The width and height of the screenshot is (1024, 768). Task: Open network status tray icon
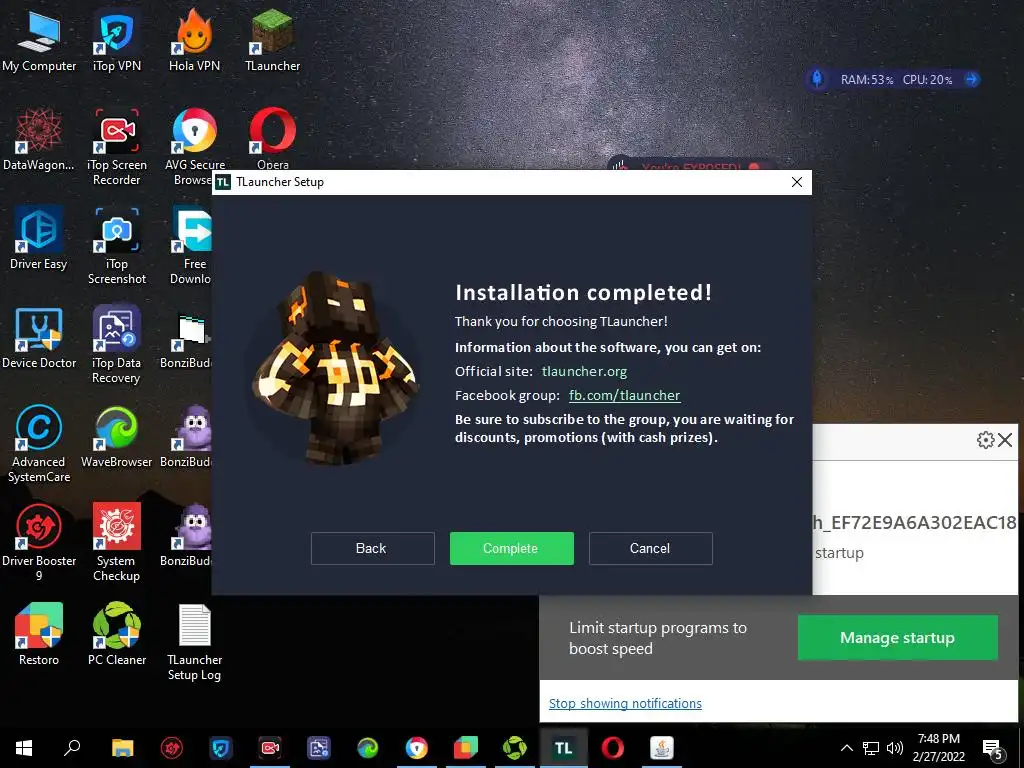[x=871, y=748]
